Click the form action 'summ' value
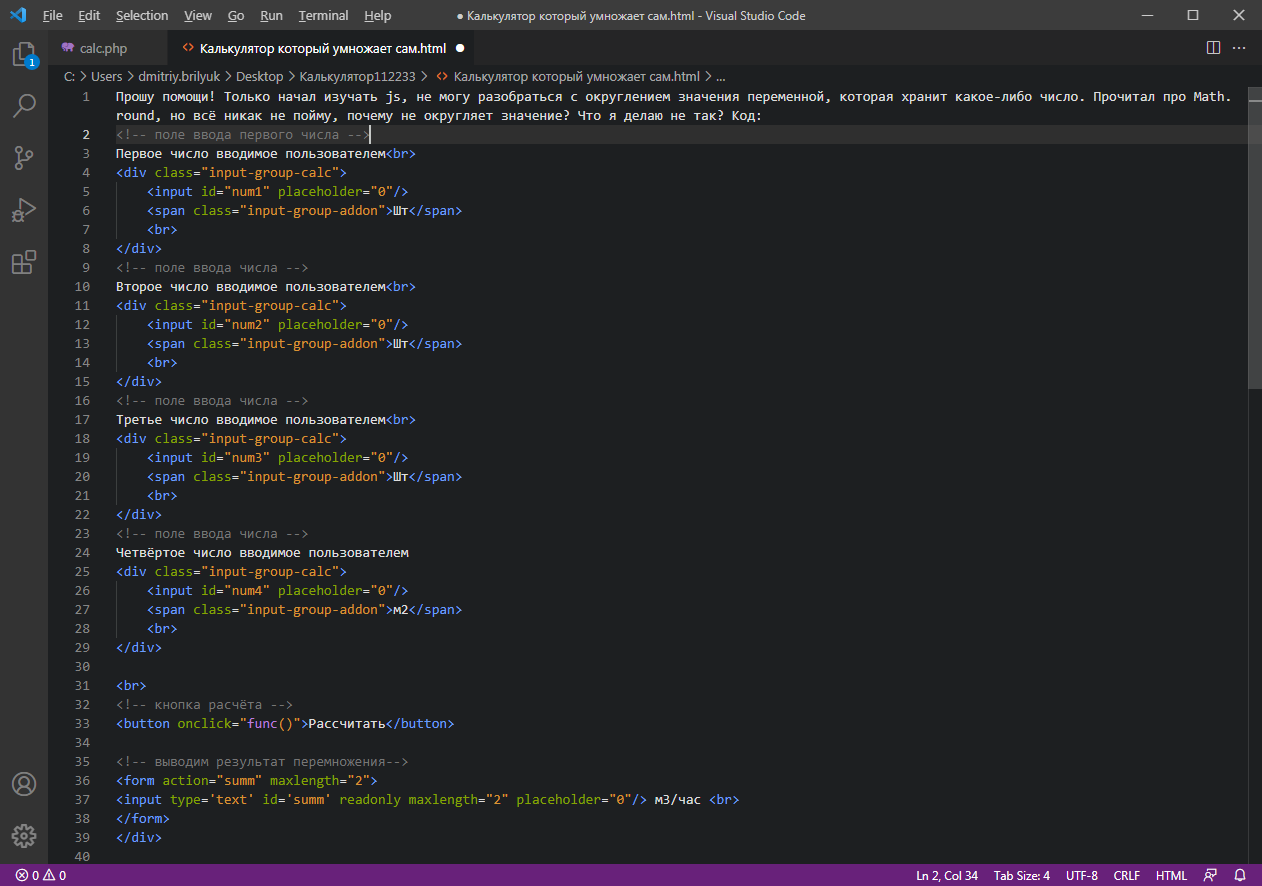 tap(239, 780)
